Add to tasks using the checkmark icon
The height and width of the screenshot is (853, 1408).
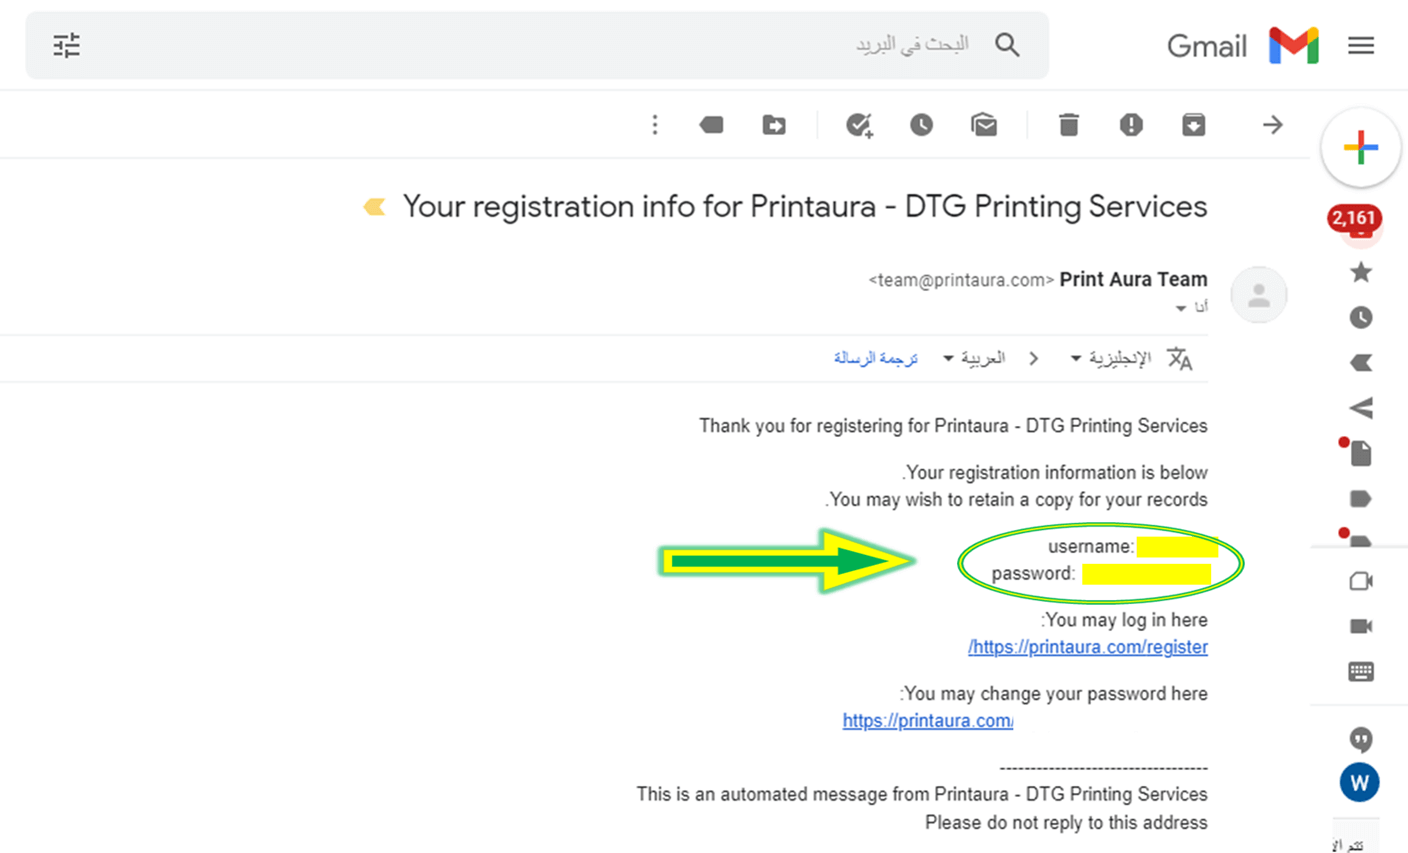click(x=859, y=125)
